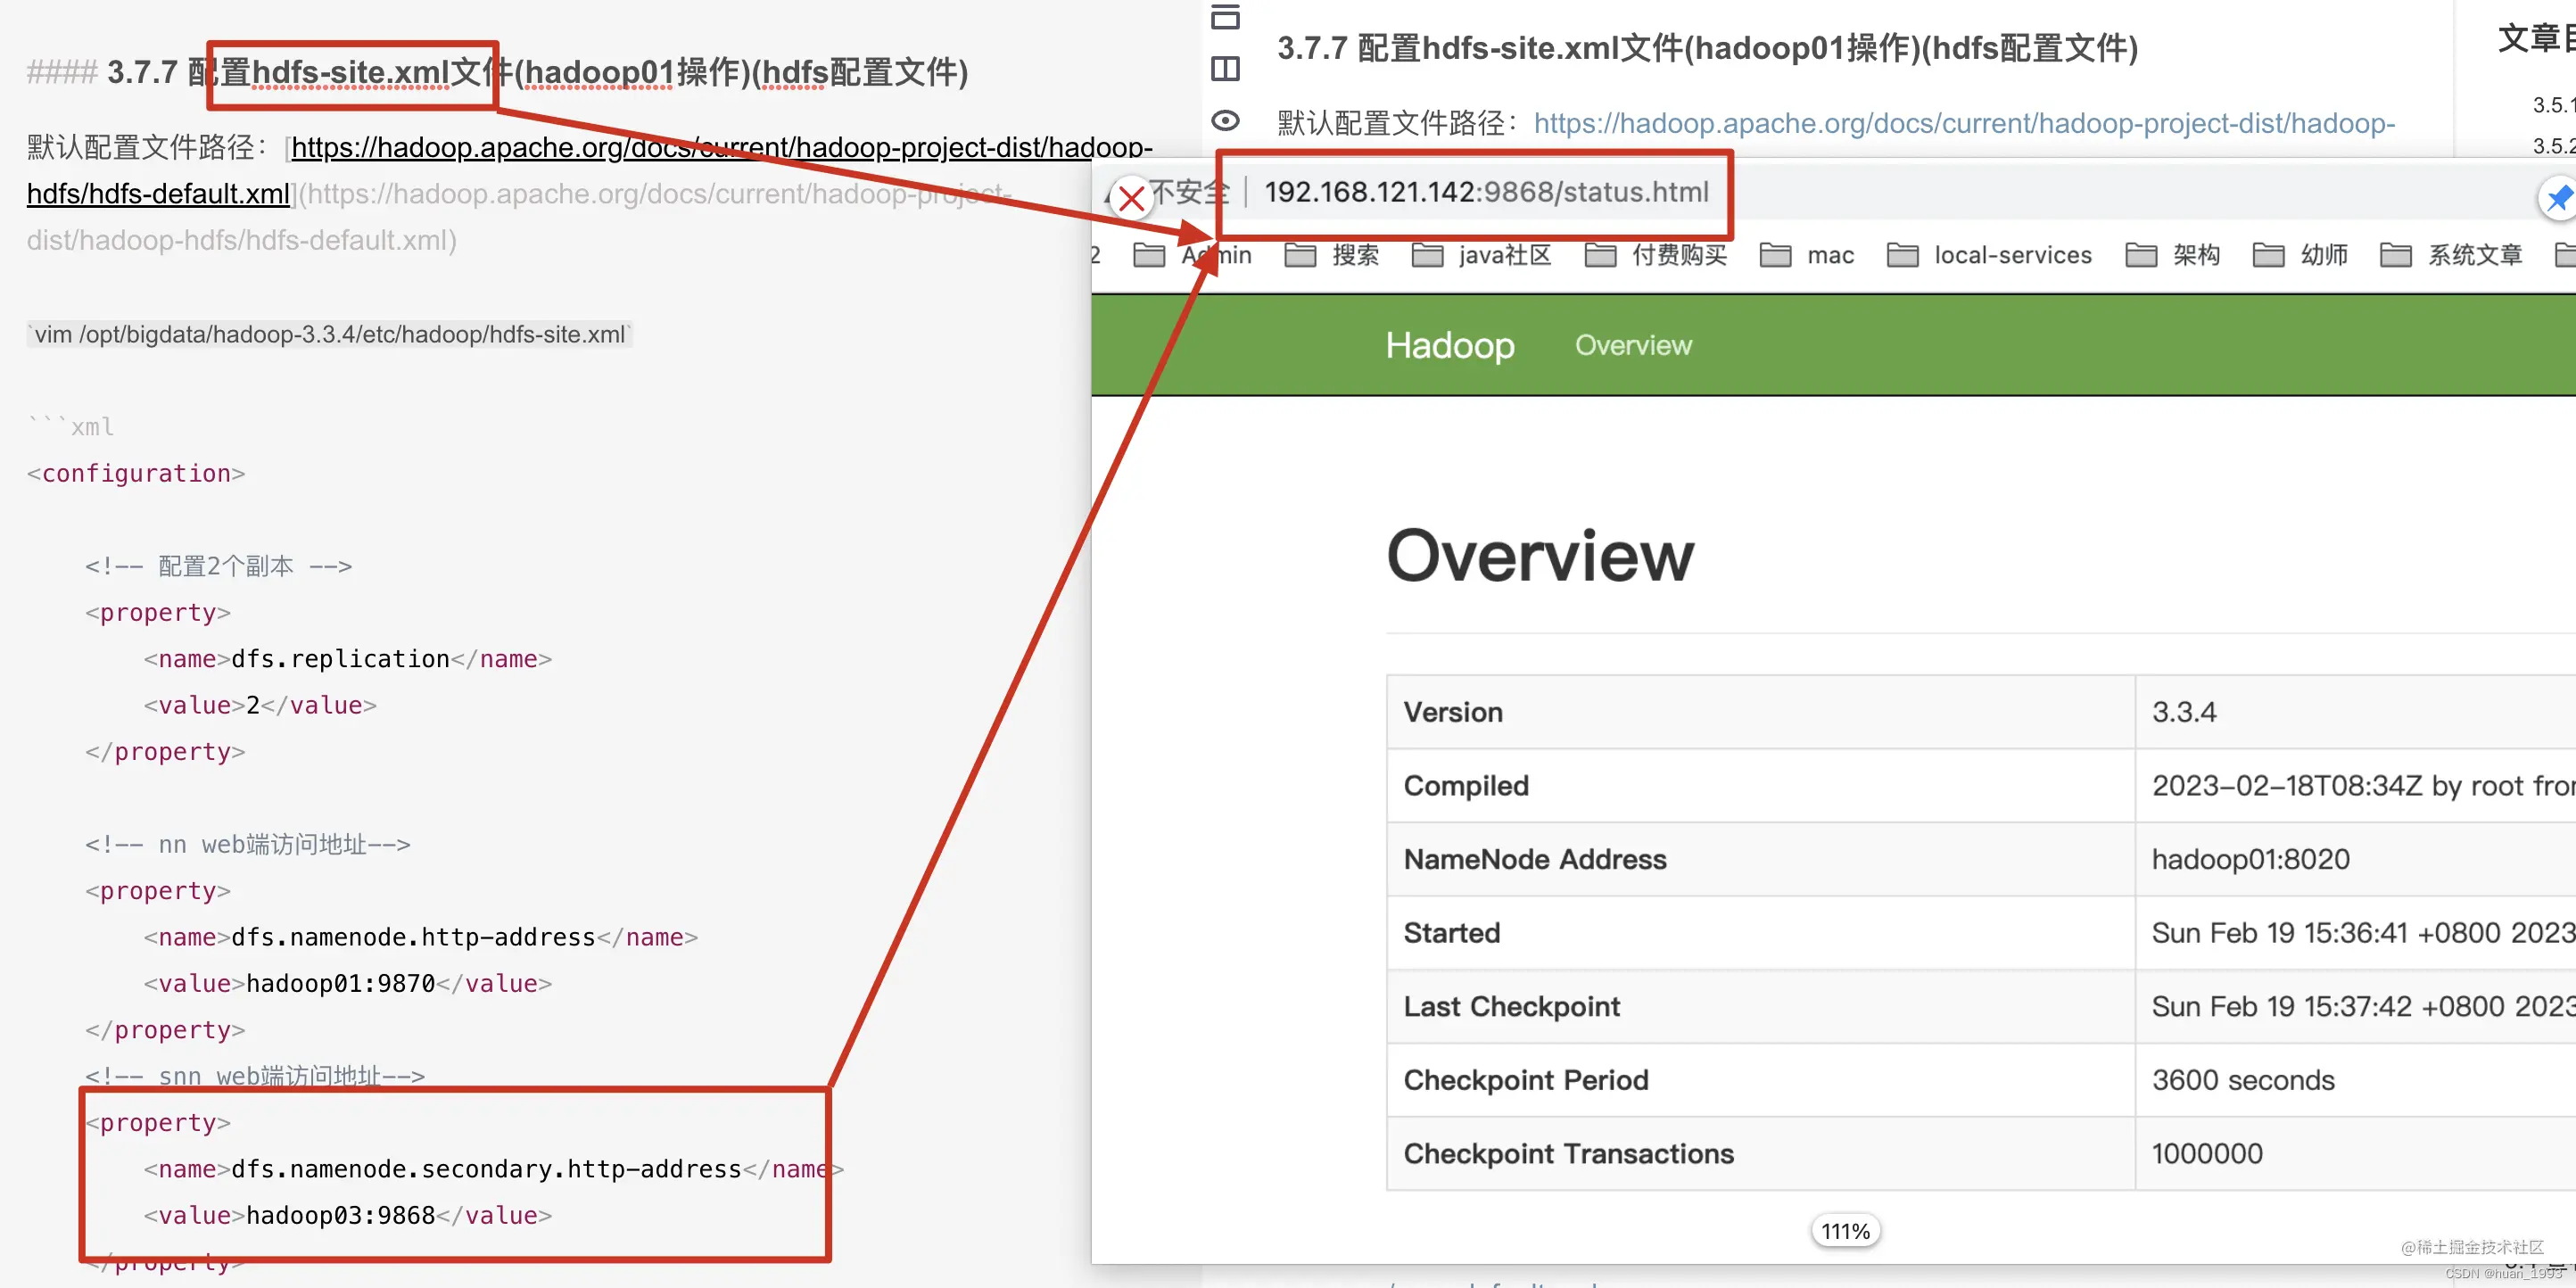Click the address bar with 192.168.121.142:9868/status.html
The image size is (2576, 1288).
pos(1486,192)
